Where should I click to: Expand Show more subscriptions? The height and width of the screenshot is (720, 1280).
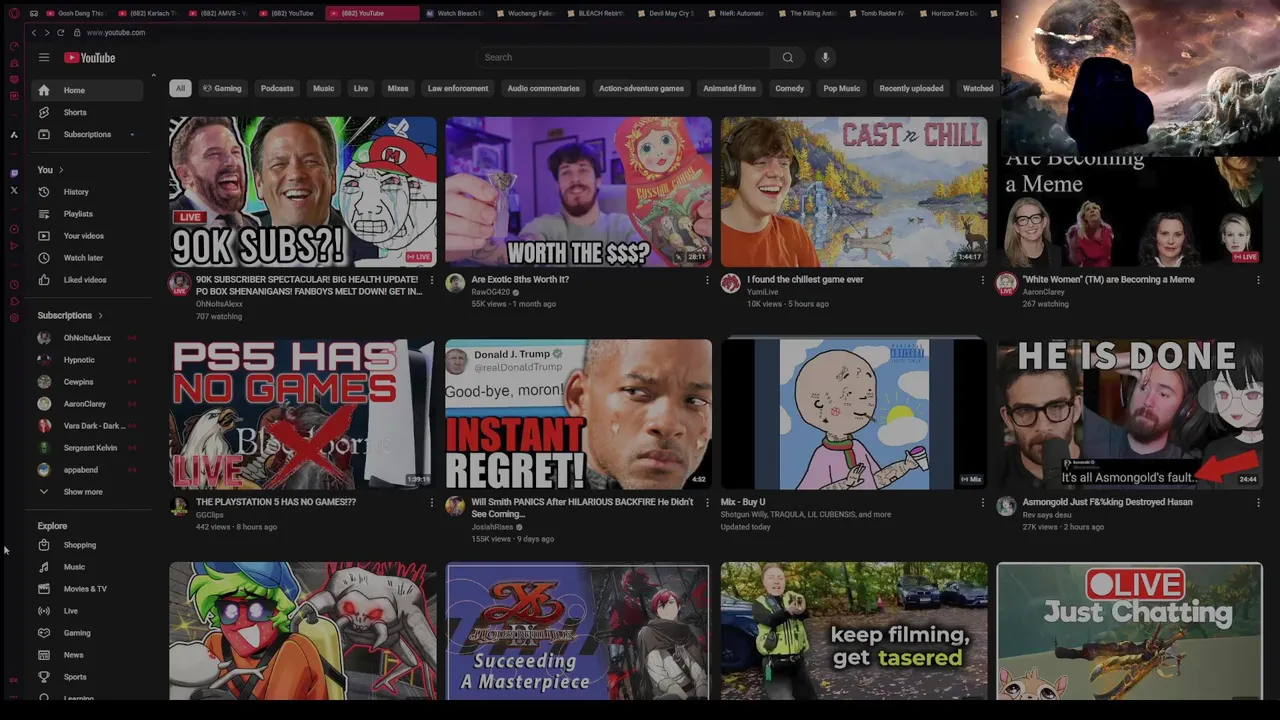(86, 492)
